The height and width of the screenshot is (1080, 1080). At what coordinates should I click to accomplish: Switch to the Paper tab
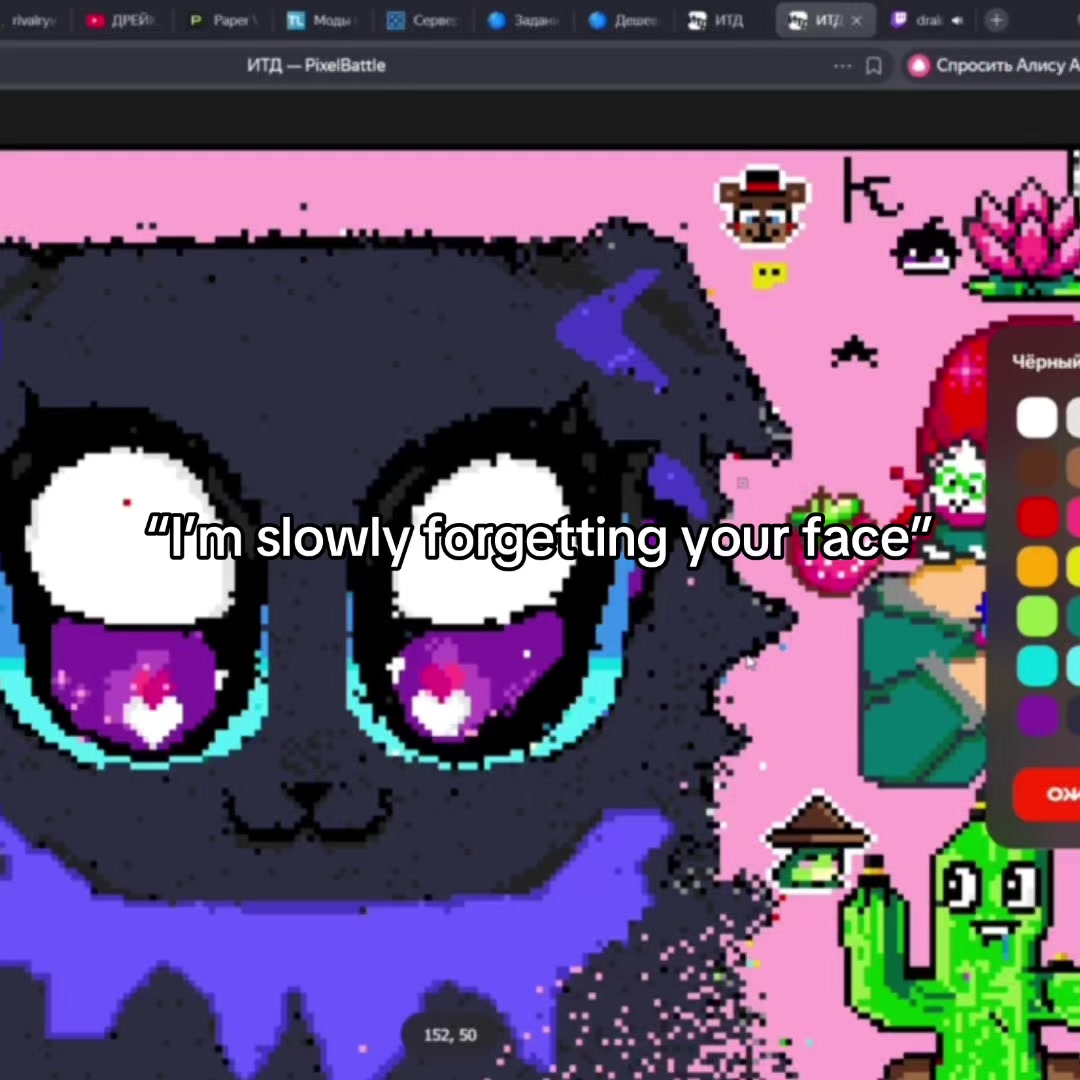click(222, 21)
